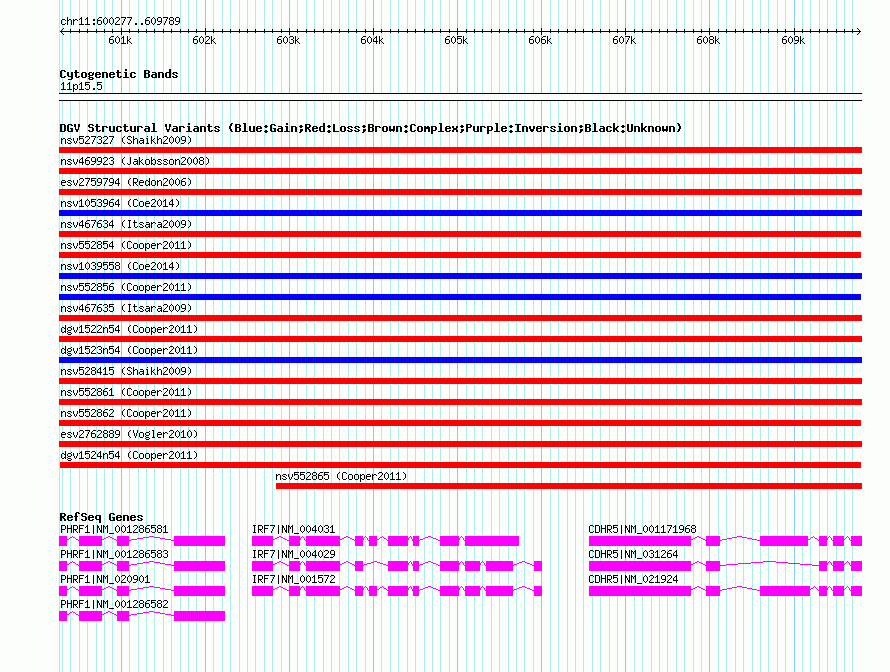
Task: Click the nsv552854 (Cooper2011) label
Action: pos(126,245)
